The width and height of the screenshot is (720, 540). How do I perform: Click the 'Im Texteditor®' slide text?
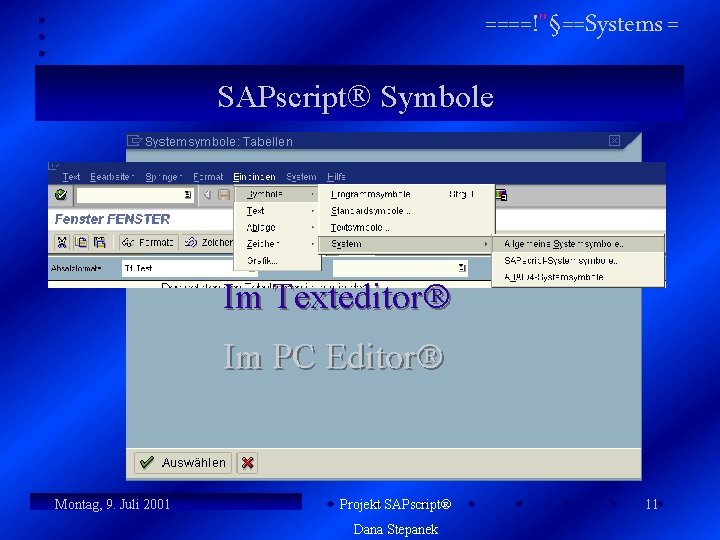pyautogui.click(x=337, y=297)
